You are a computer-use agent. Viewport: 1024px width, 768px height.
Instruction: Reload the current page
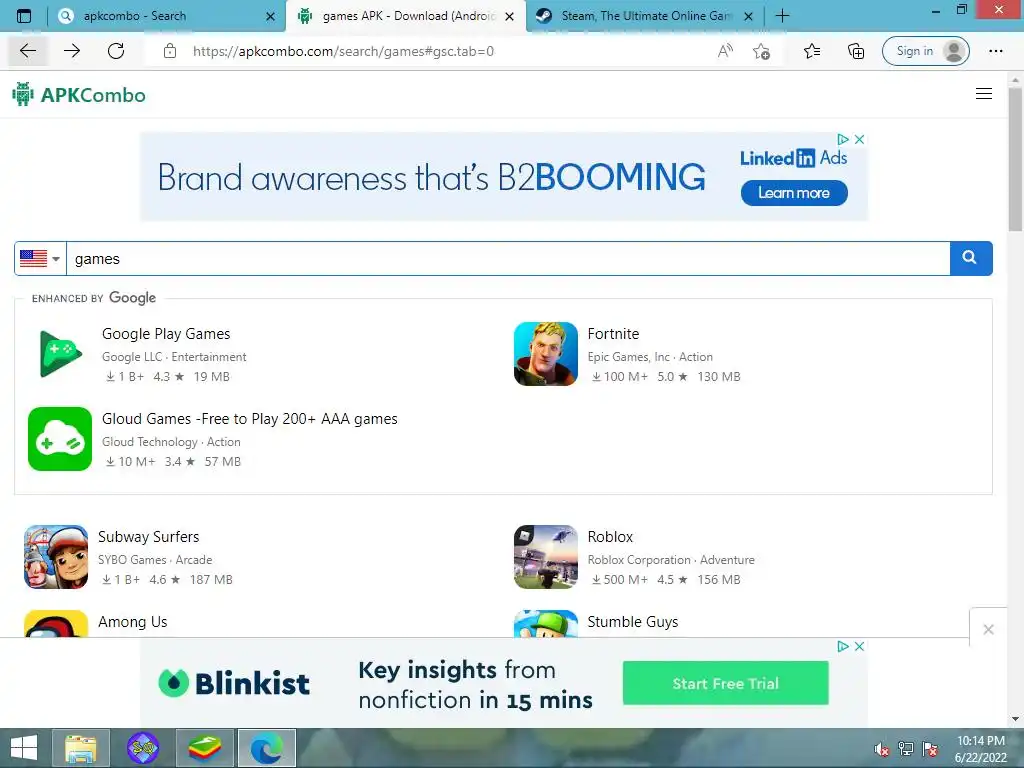[x=116, y=51]
